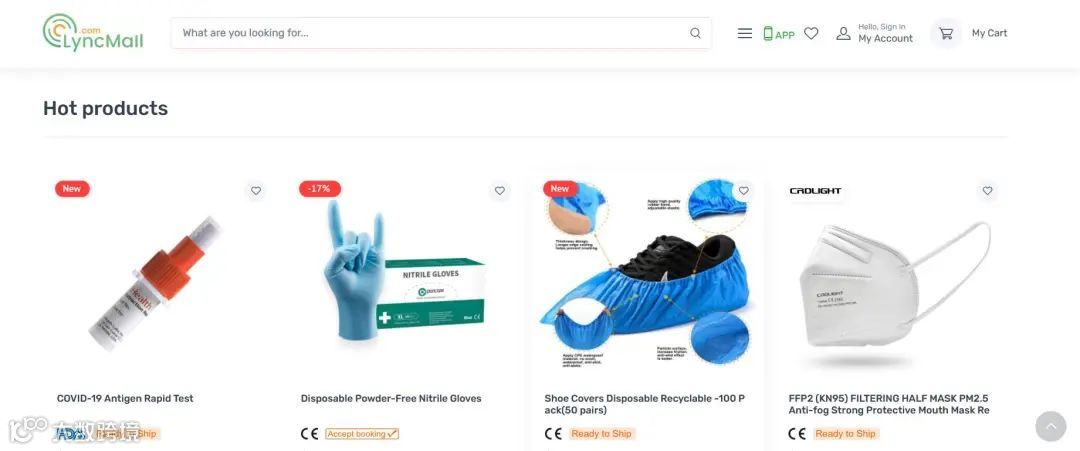Click the scroll-to-top arrow button

pos(1050,426)
